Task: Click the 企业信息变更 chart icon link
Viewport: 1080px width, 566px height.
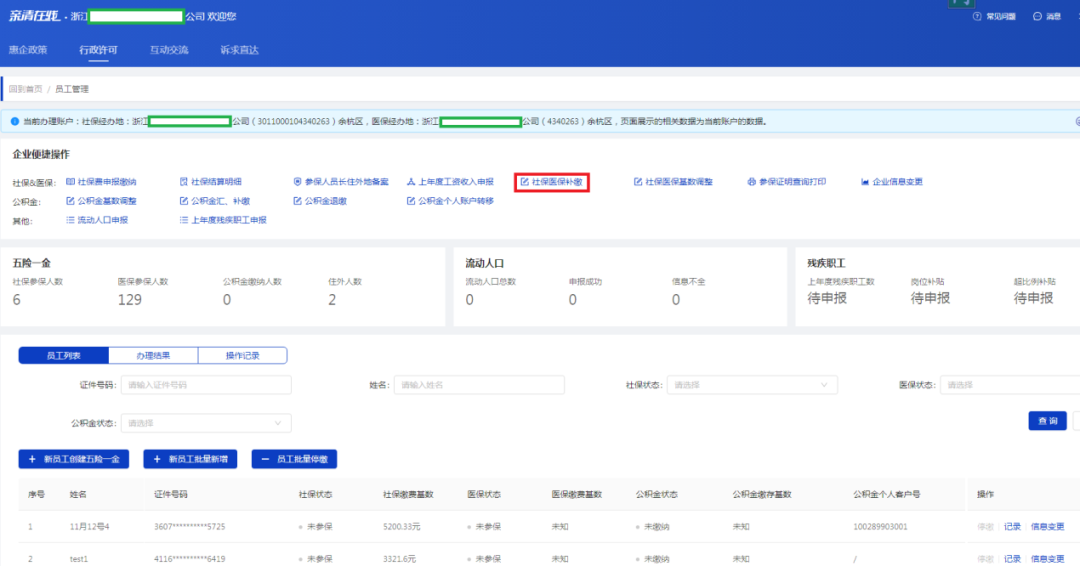Action: 891,182
